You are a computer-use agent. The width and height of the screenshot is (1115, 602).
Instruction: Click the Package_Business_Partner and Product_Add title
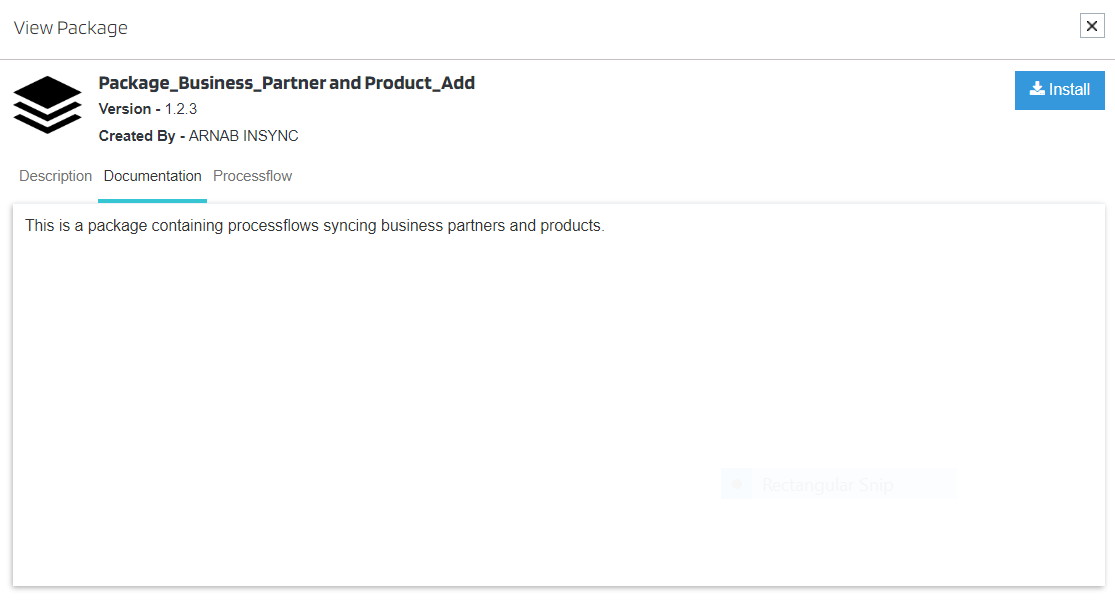point(286,83)
